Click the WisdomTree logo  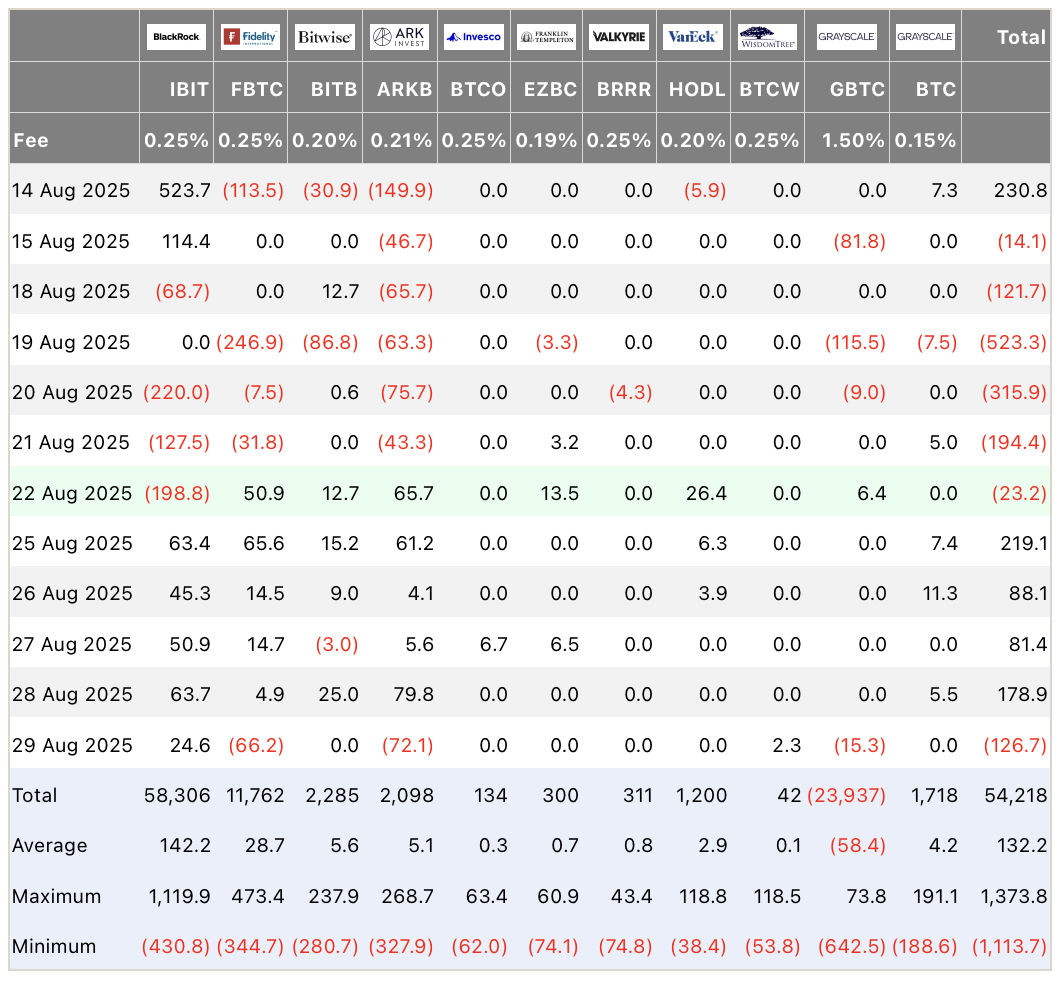coord(768,37)
